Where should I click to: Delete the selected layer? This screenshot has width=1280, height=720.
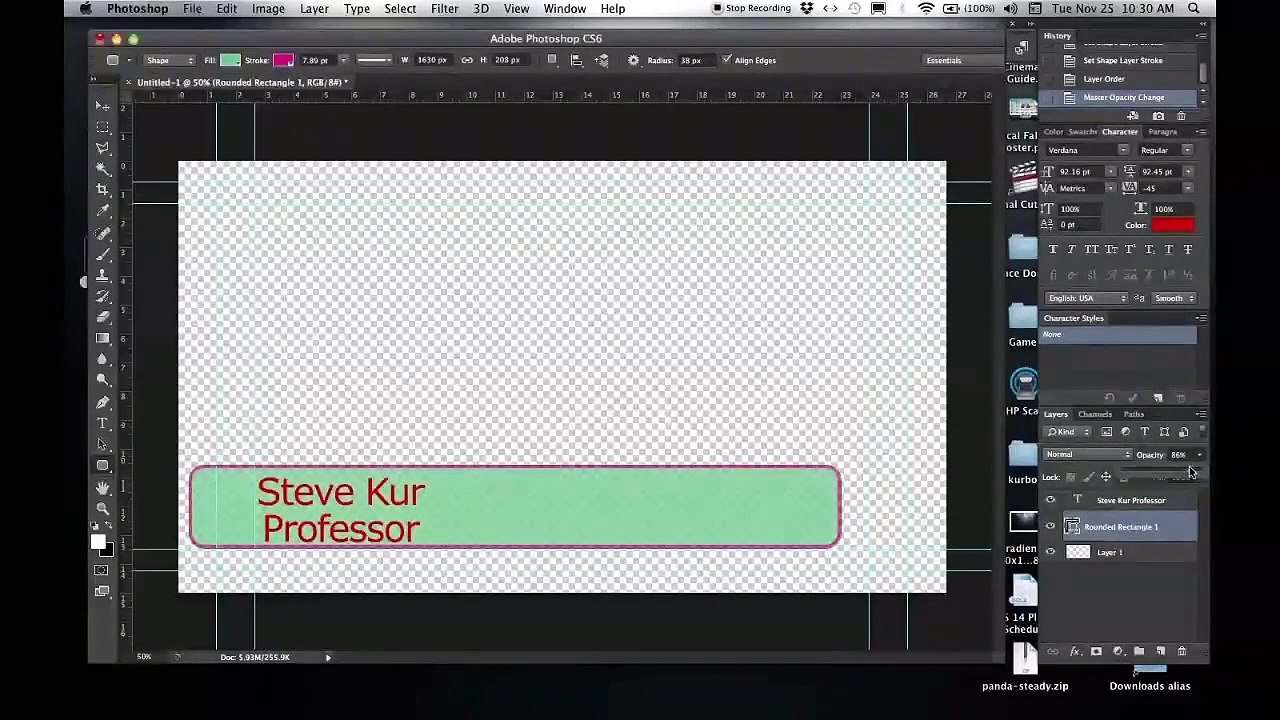tap(1182, 652)
